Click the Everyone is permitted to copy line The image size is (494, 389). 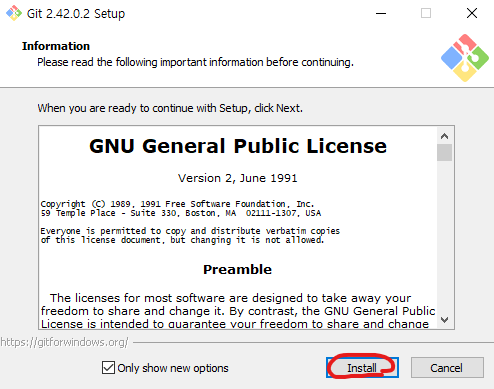190,231
